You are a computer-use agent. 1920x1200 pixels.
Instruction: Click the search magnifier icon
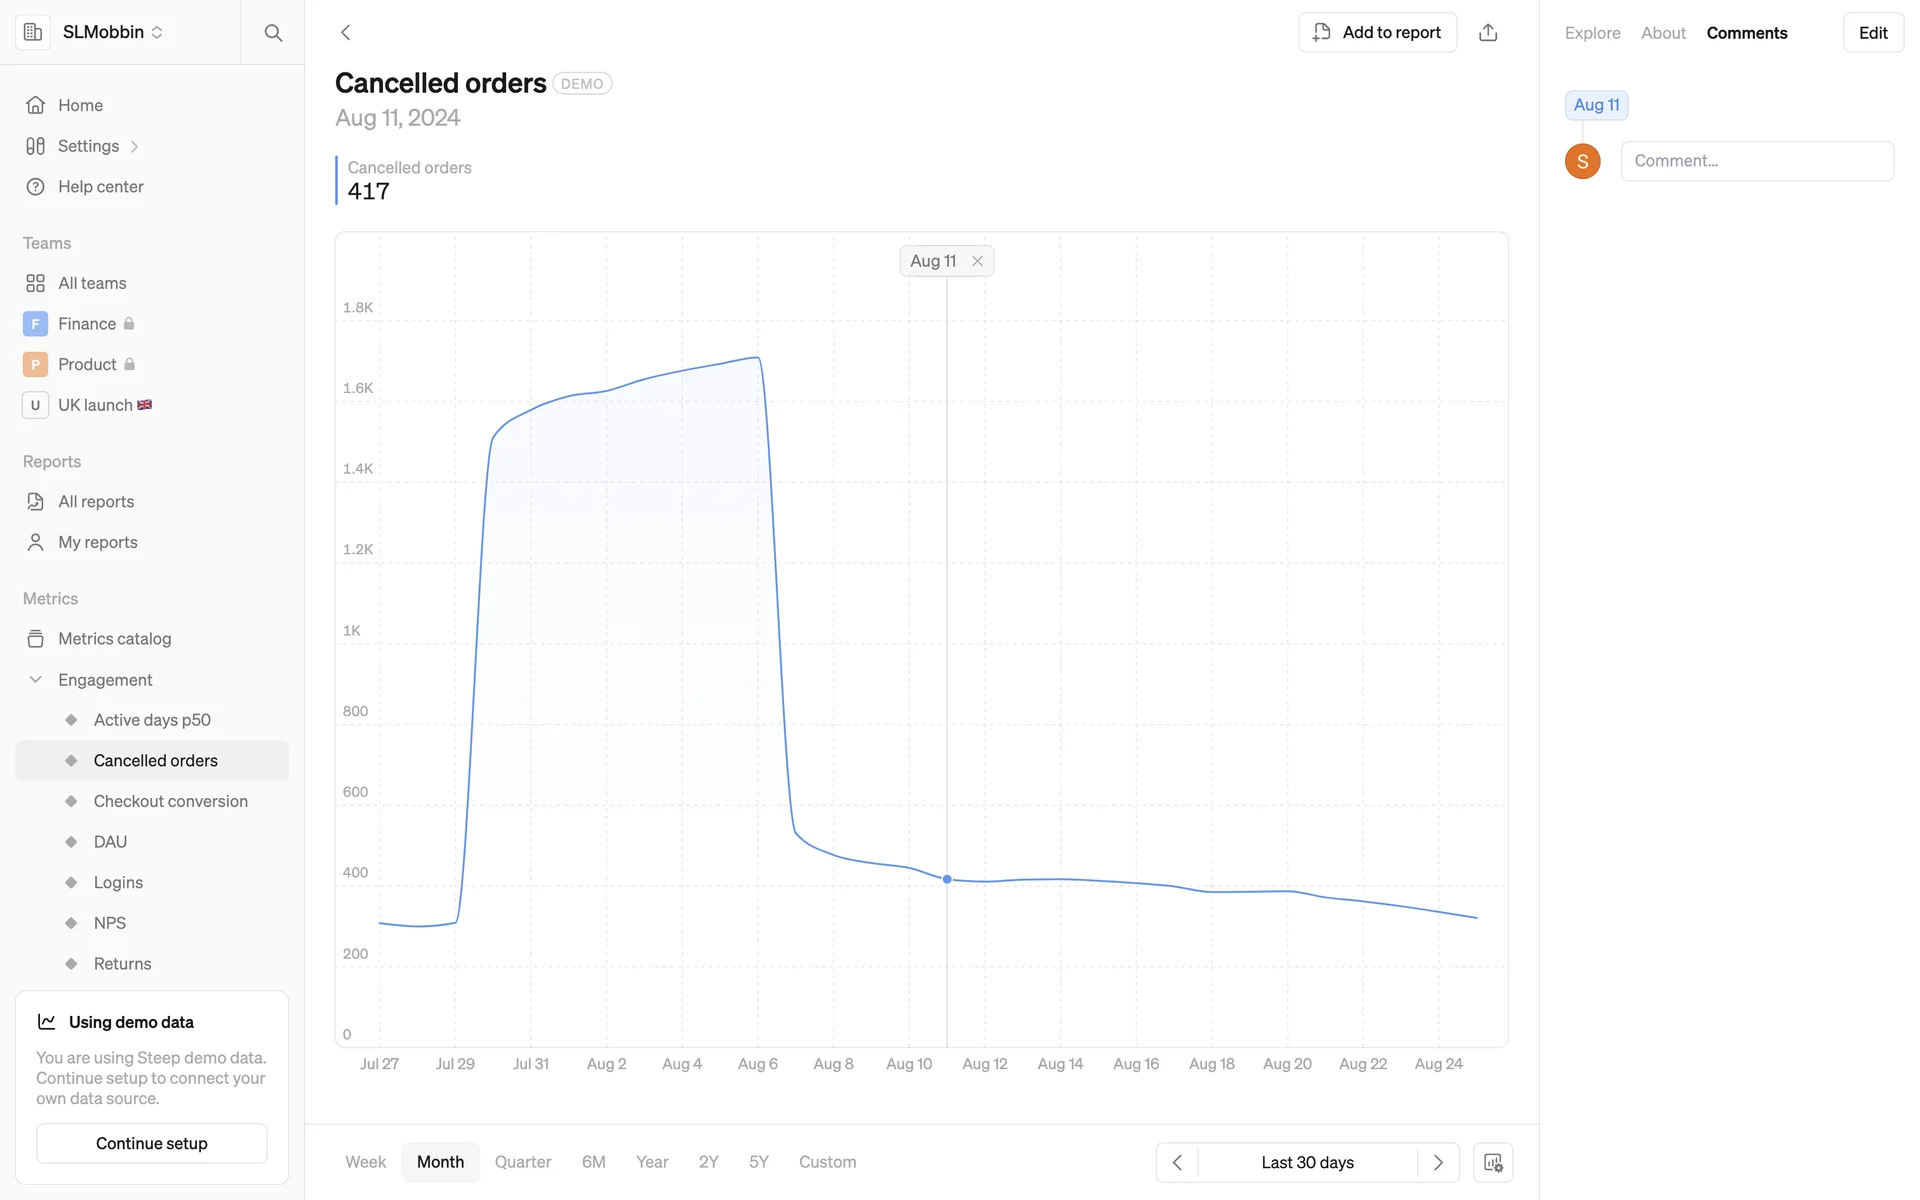[272, 33]
